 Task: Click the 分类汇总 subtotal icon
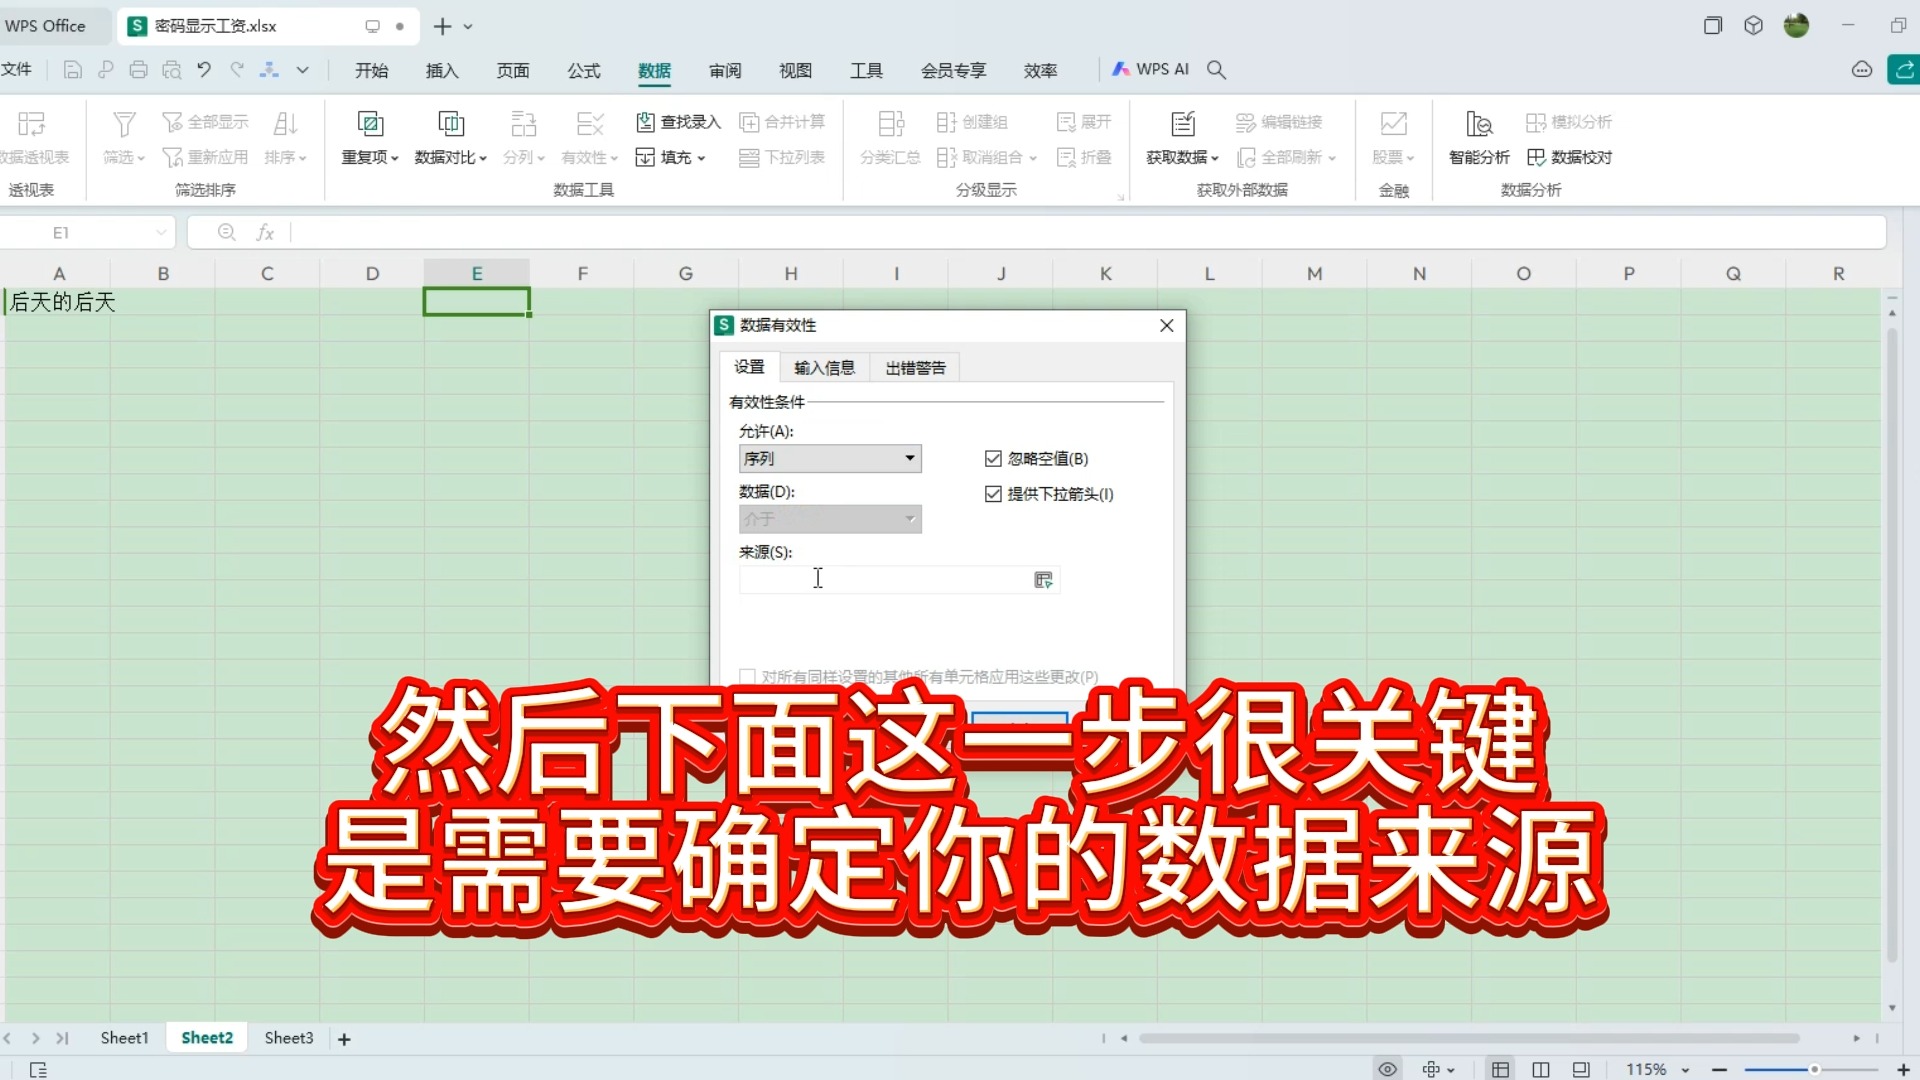(x=889, y=138)
